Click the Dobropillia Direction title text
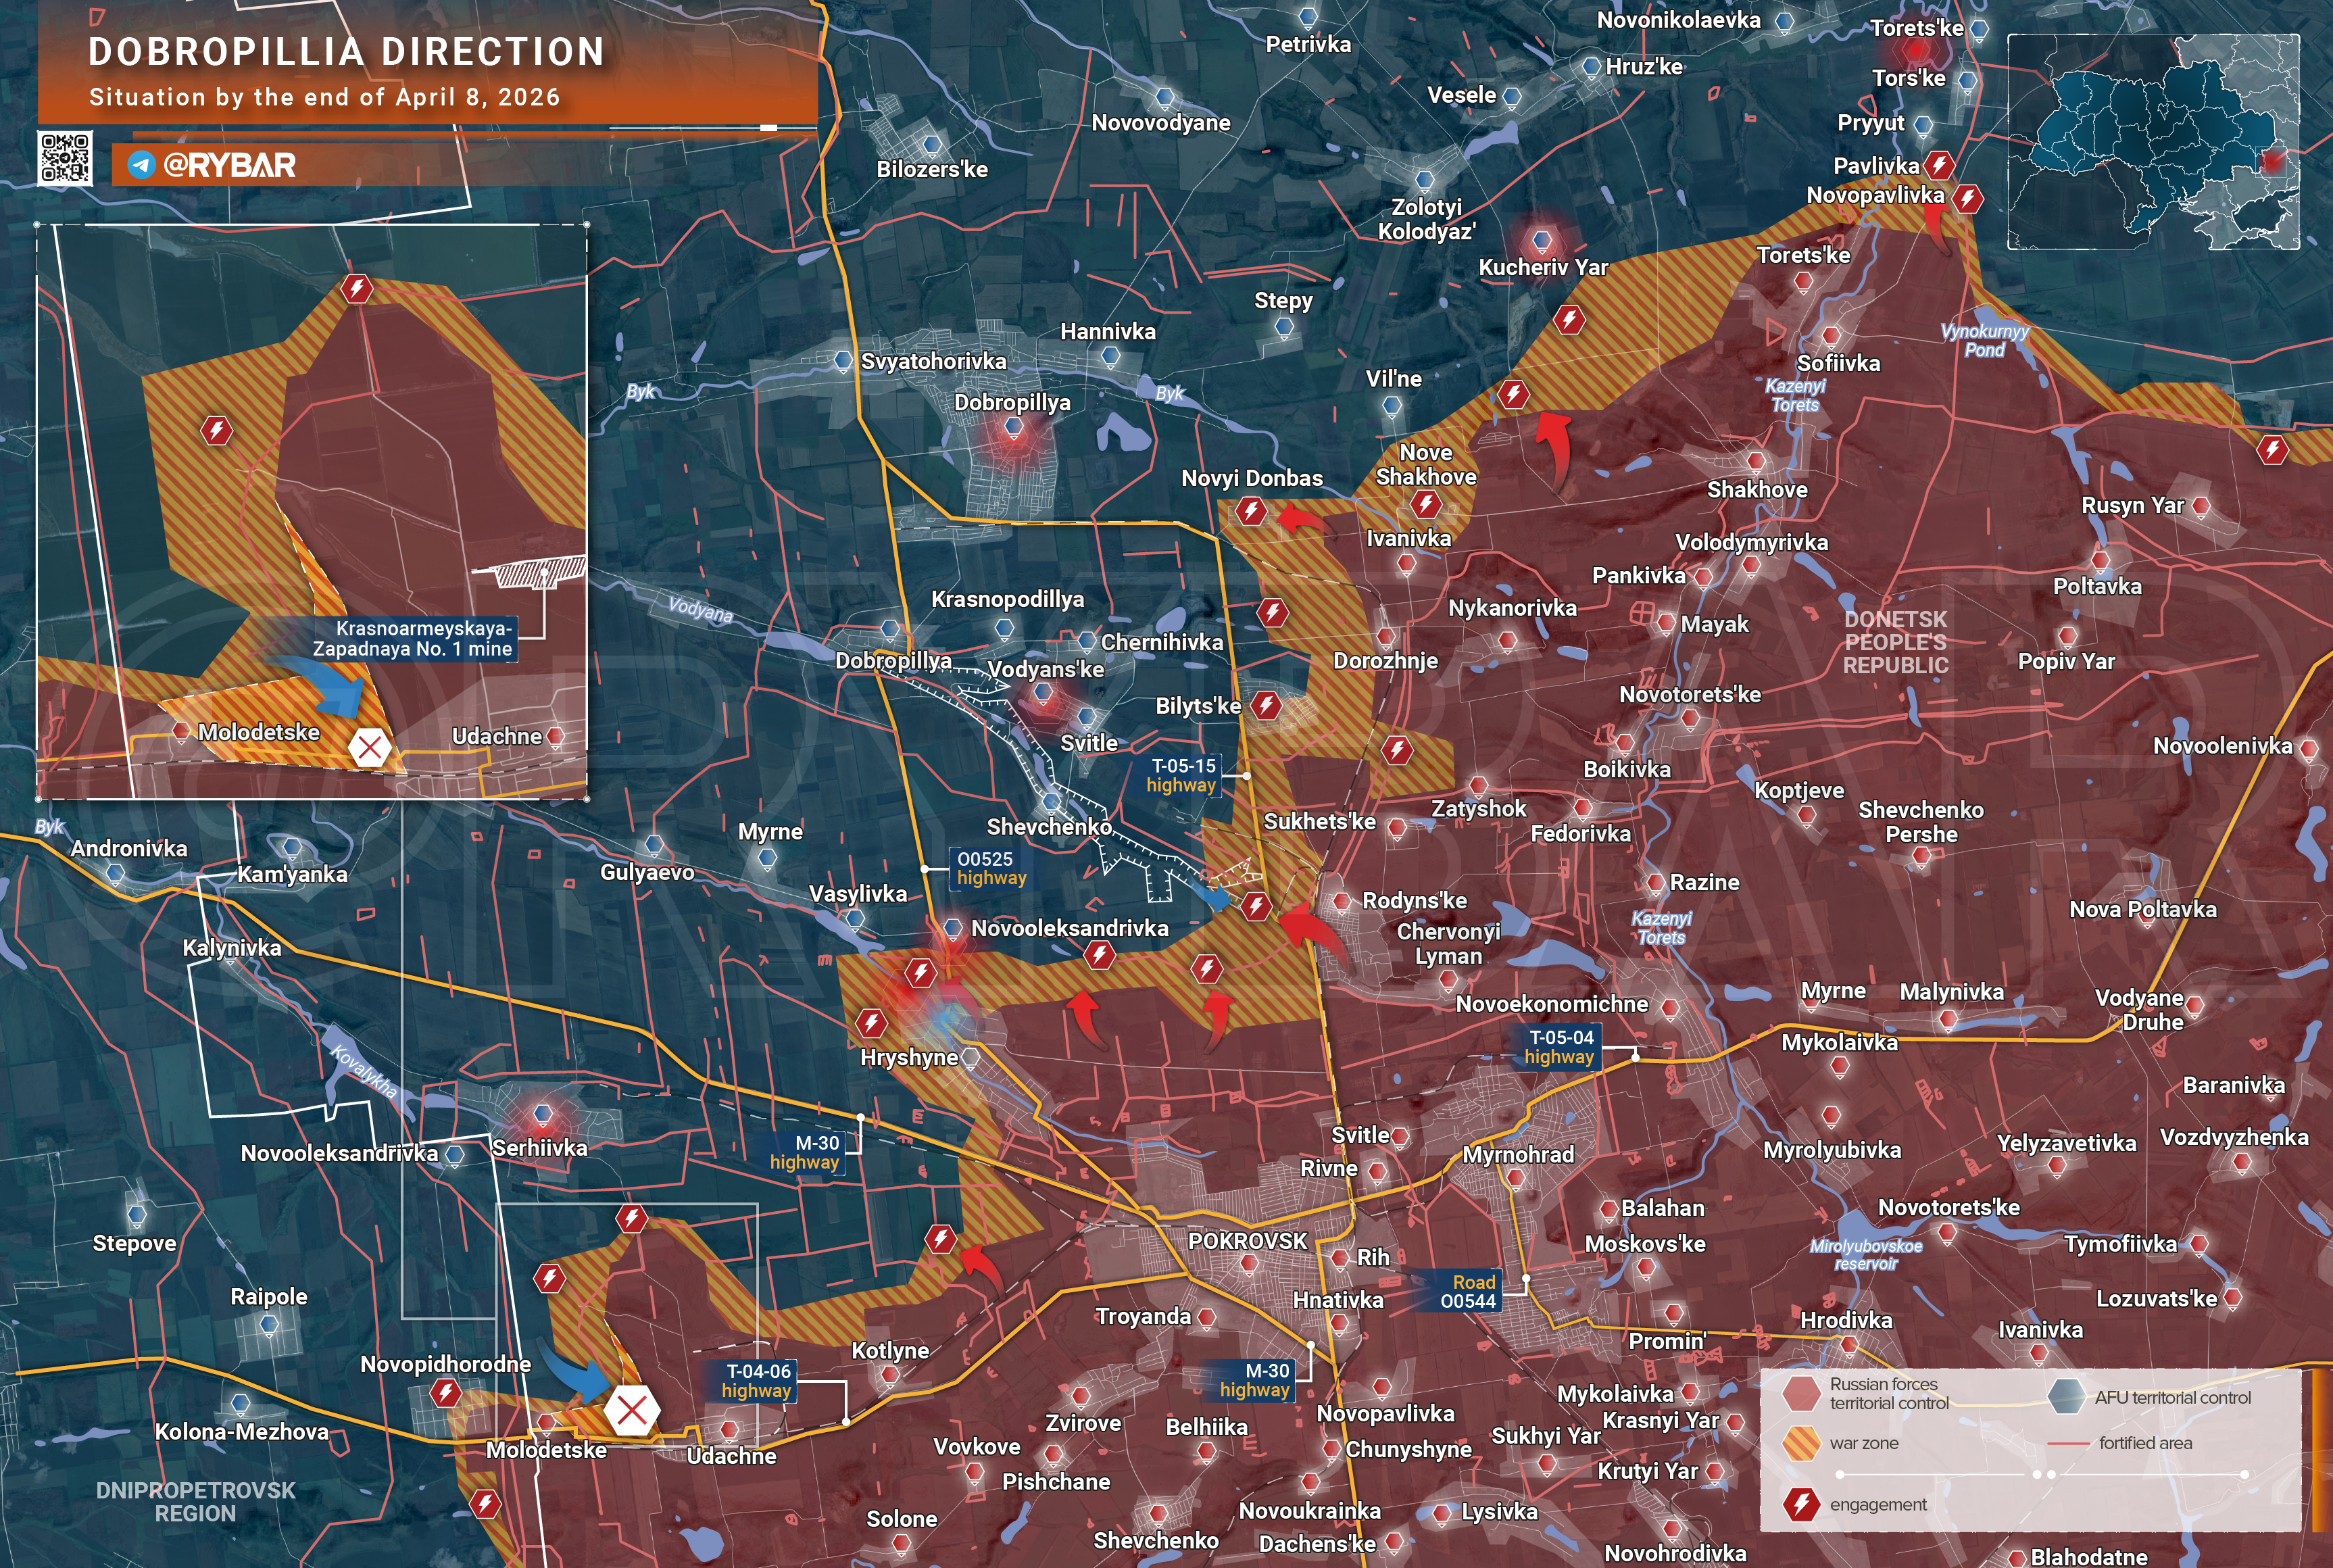This screenshot has height=1568, width=2333. click(x=346, y=52)
